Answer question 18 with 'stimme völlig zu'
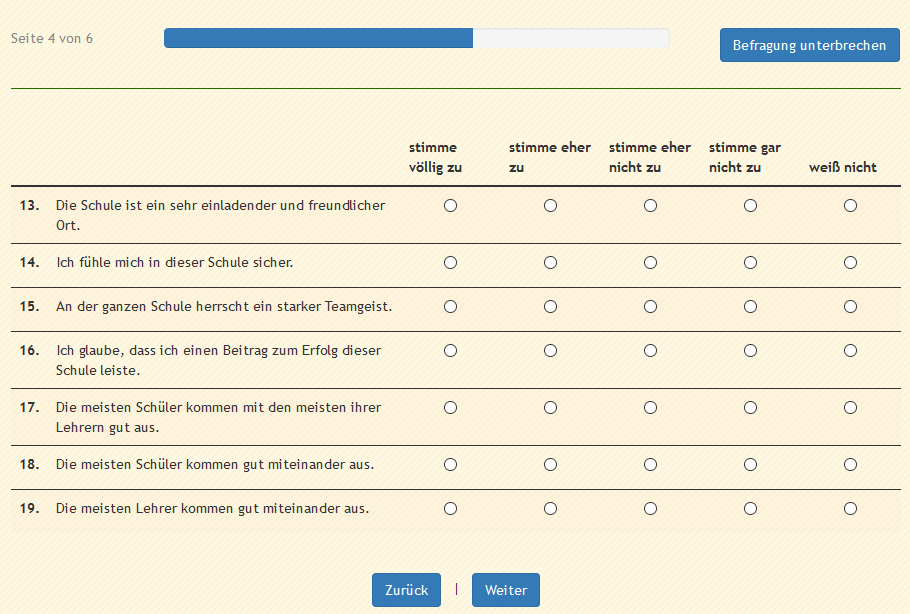The height and width of the screenshot is (614, 910). pos(450,464)
